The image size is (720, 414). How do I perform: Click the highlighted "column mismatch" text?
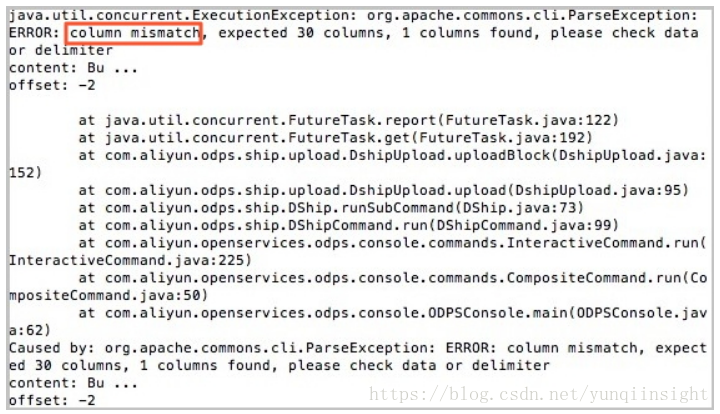click(x=134, y=33)
